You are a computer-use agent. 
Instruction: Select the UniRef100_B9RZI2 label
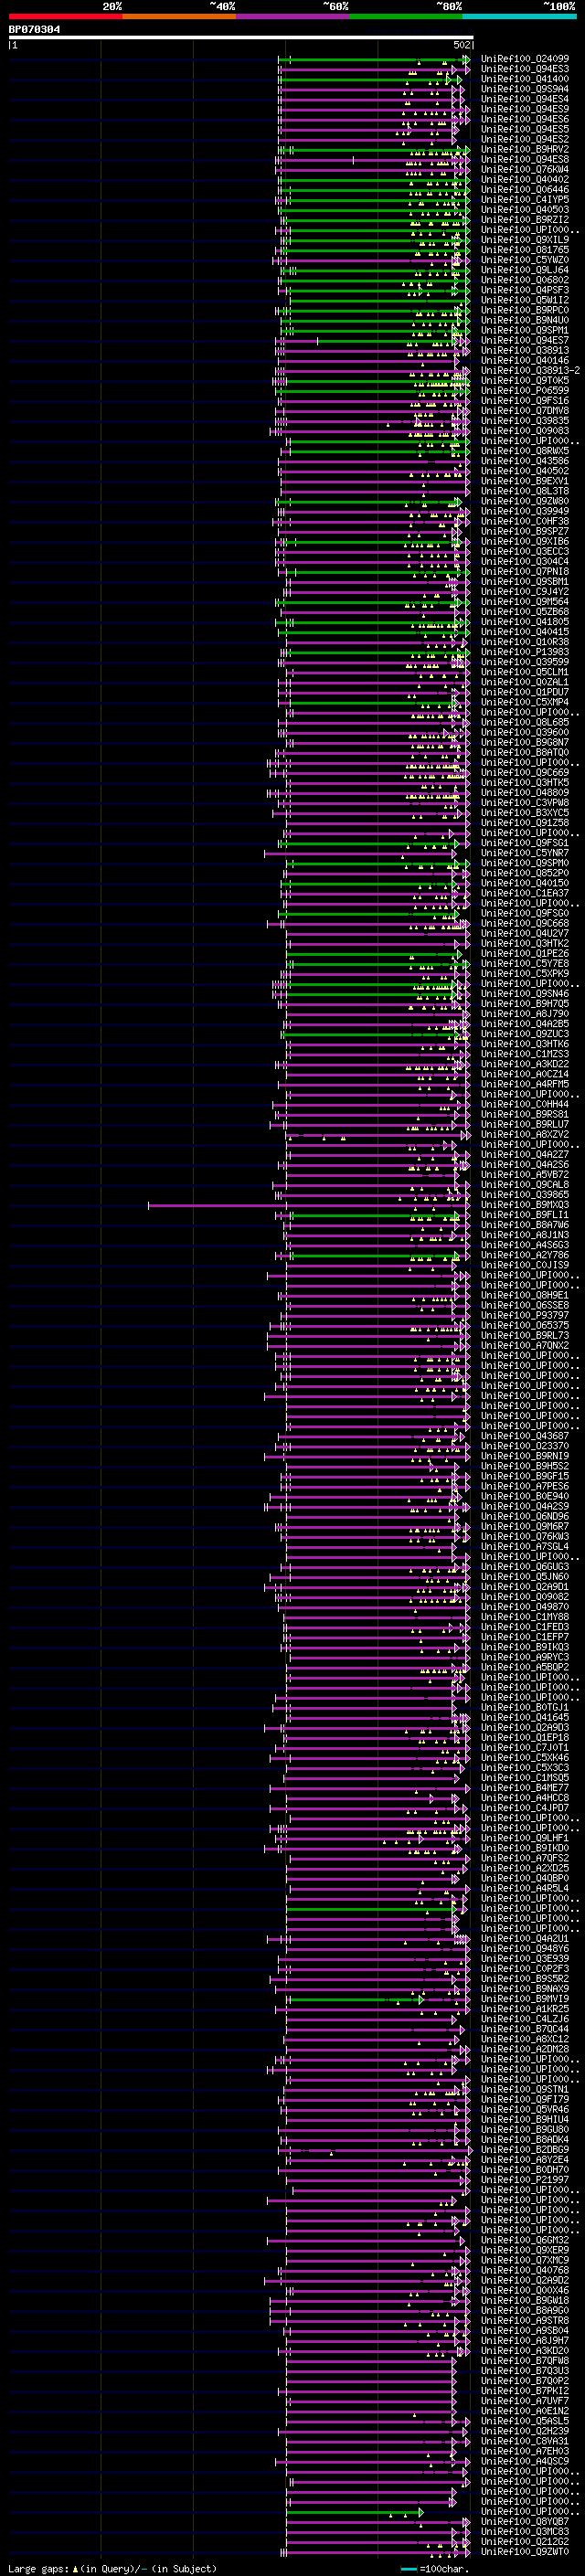(525, 220)
